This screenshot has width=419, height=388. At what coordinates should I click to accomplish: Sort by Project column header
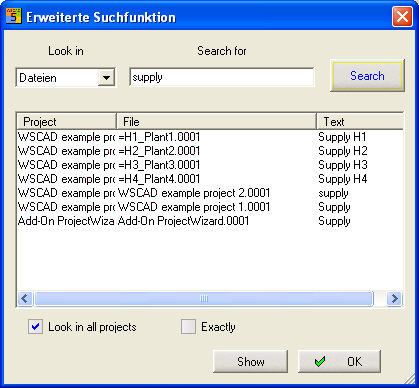[66, 122]
